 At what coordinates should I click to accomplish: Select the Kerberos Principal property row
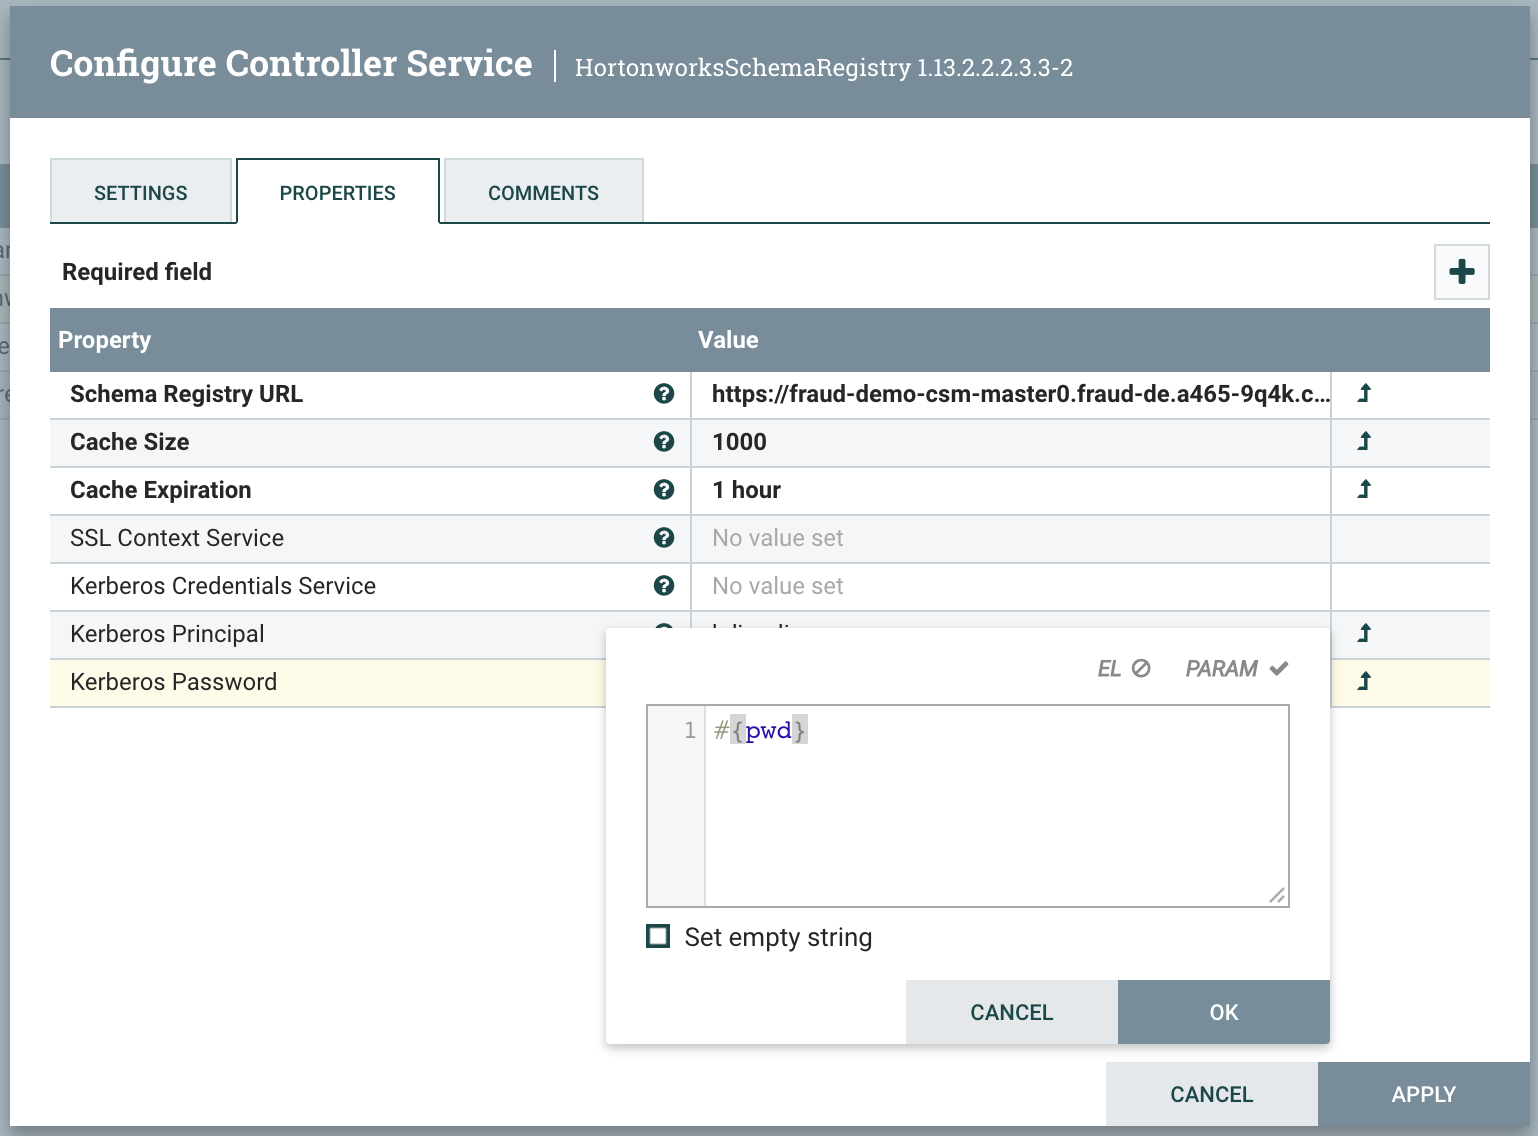(x=328, y=634)
